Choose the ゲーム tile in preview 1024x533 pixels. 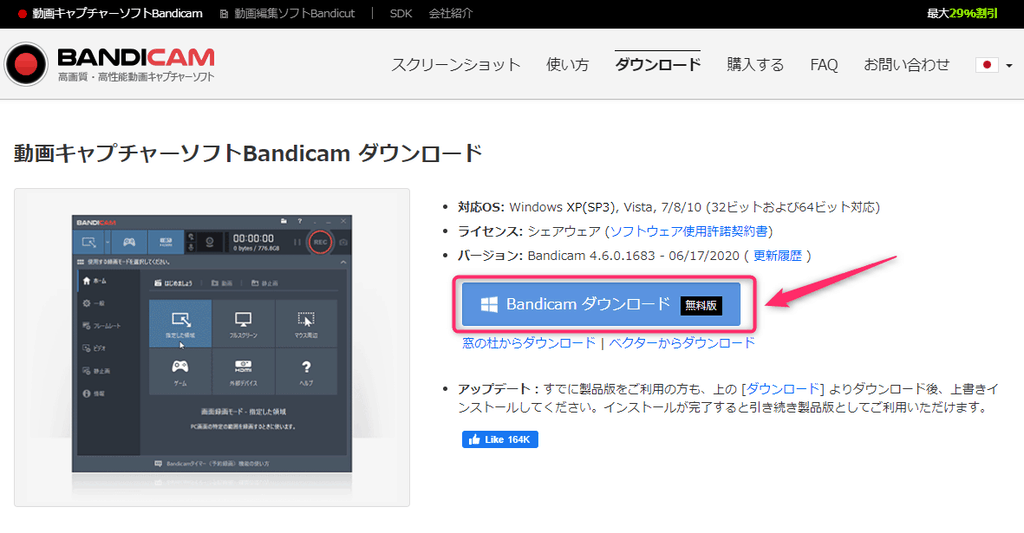(x=180, y=371)
